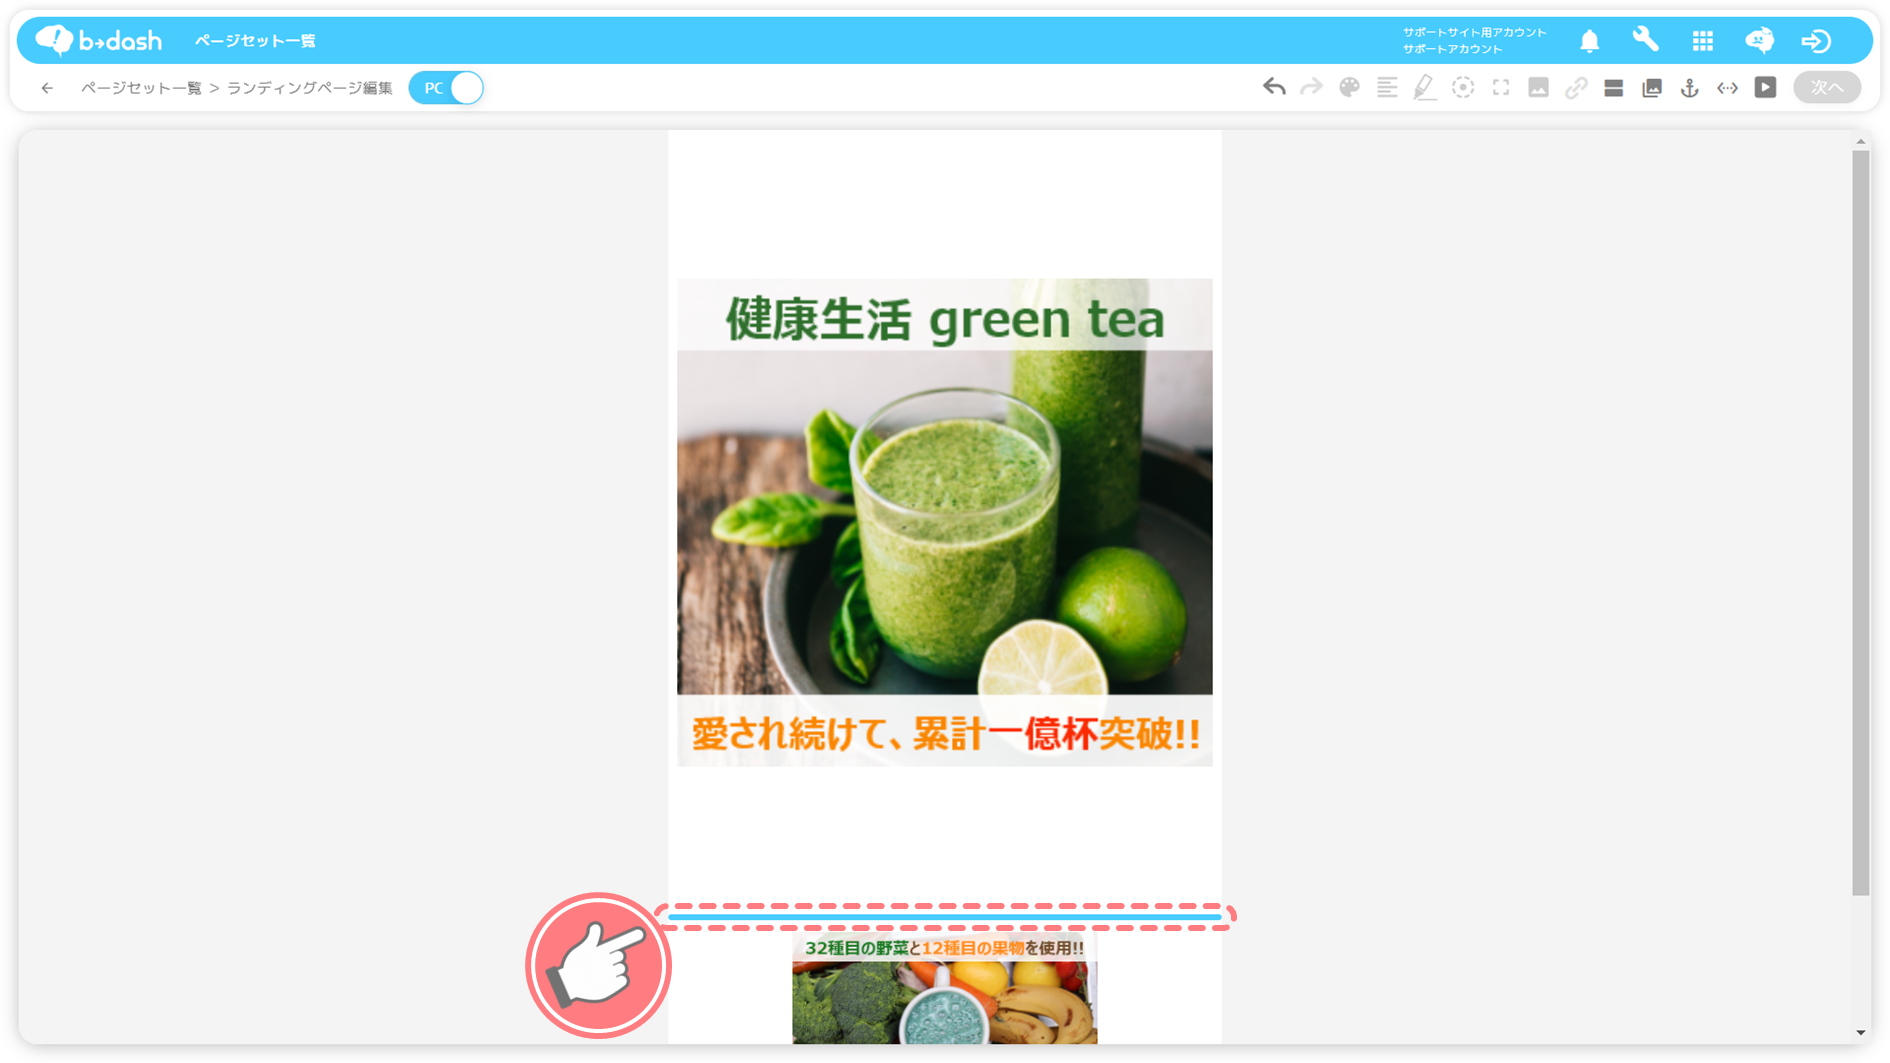The image size is (1890, 1063).
Task: Click the scrollbar up arrow
Action: click(1860, 142)
